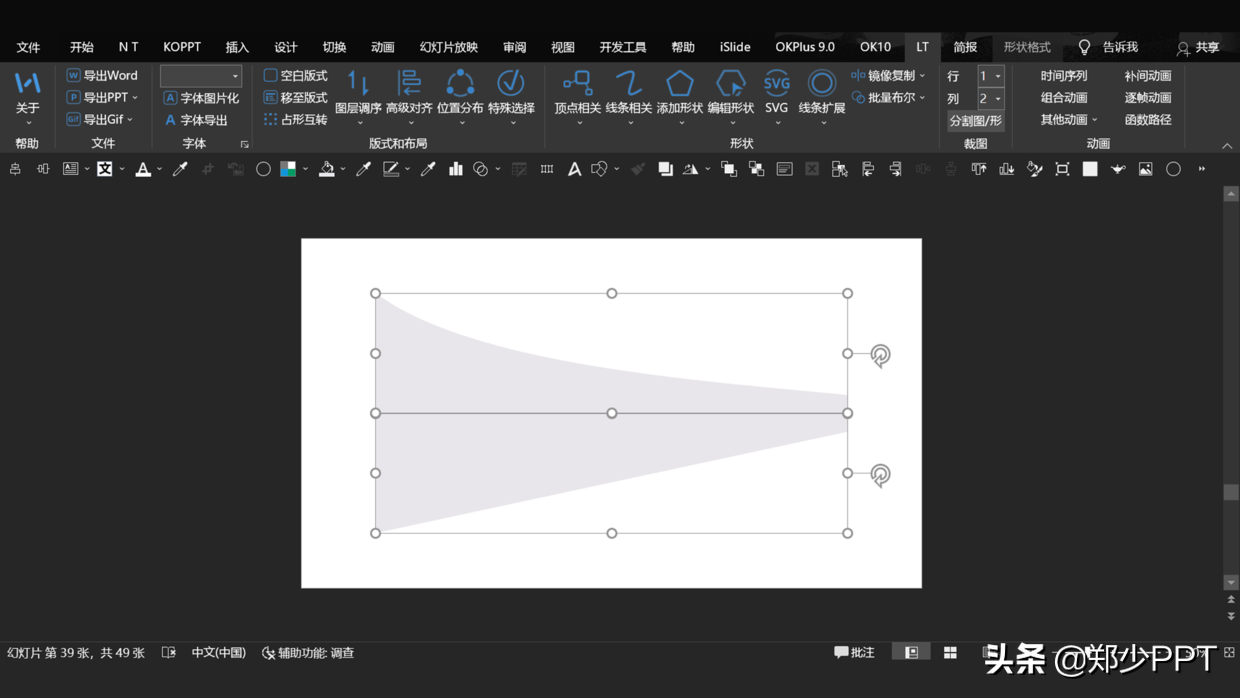Click the 线条扩展 line expand icon

822,84
